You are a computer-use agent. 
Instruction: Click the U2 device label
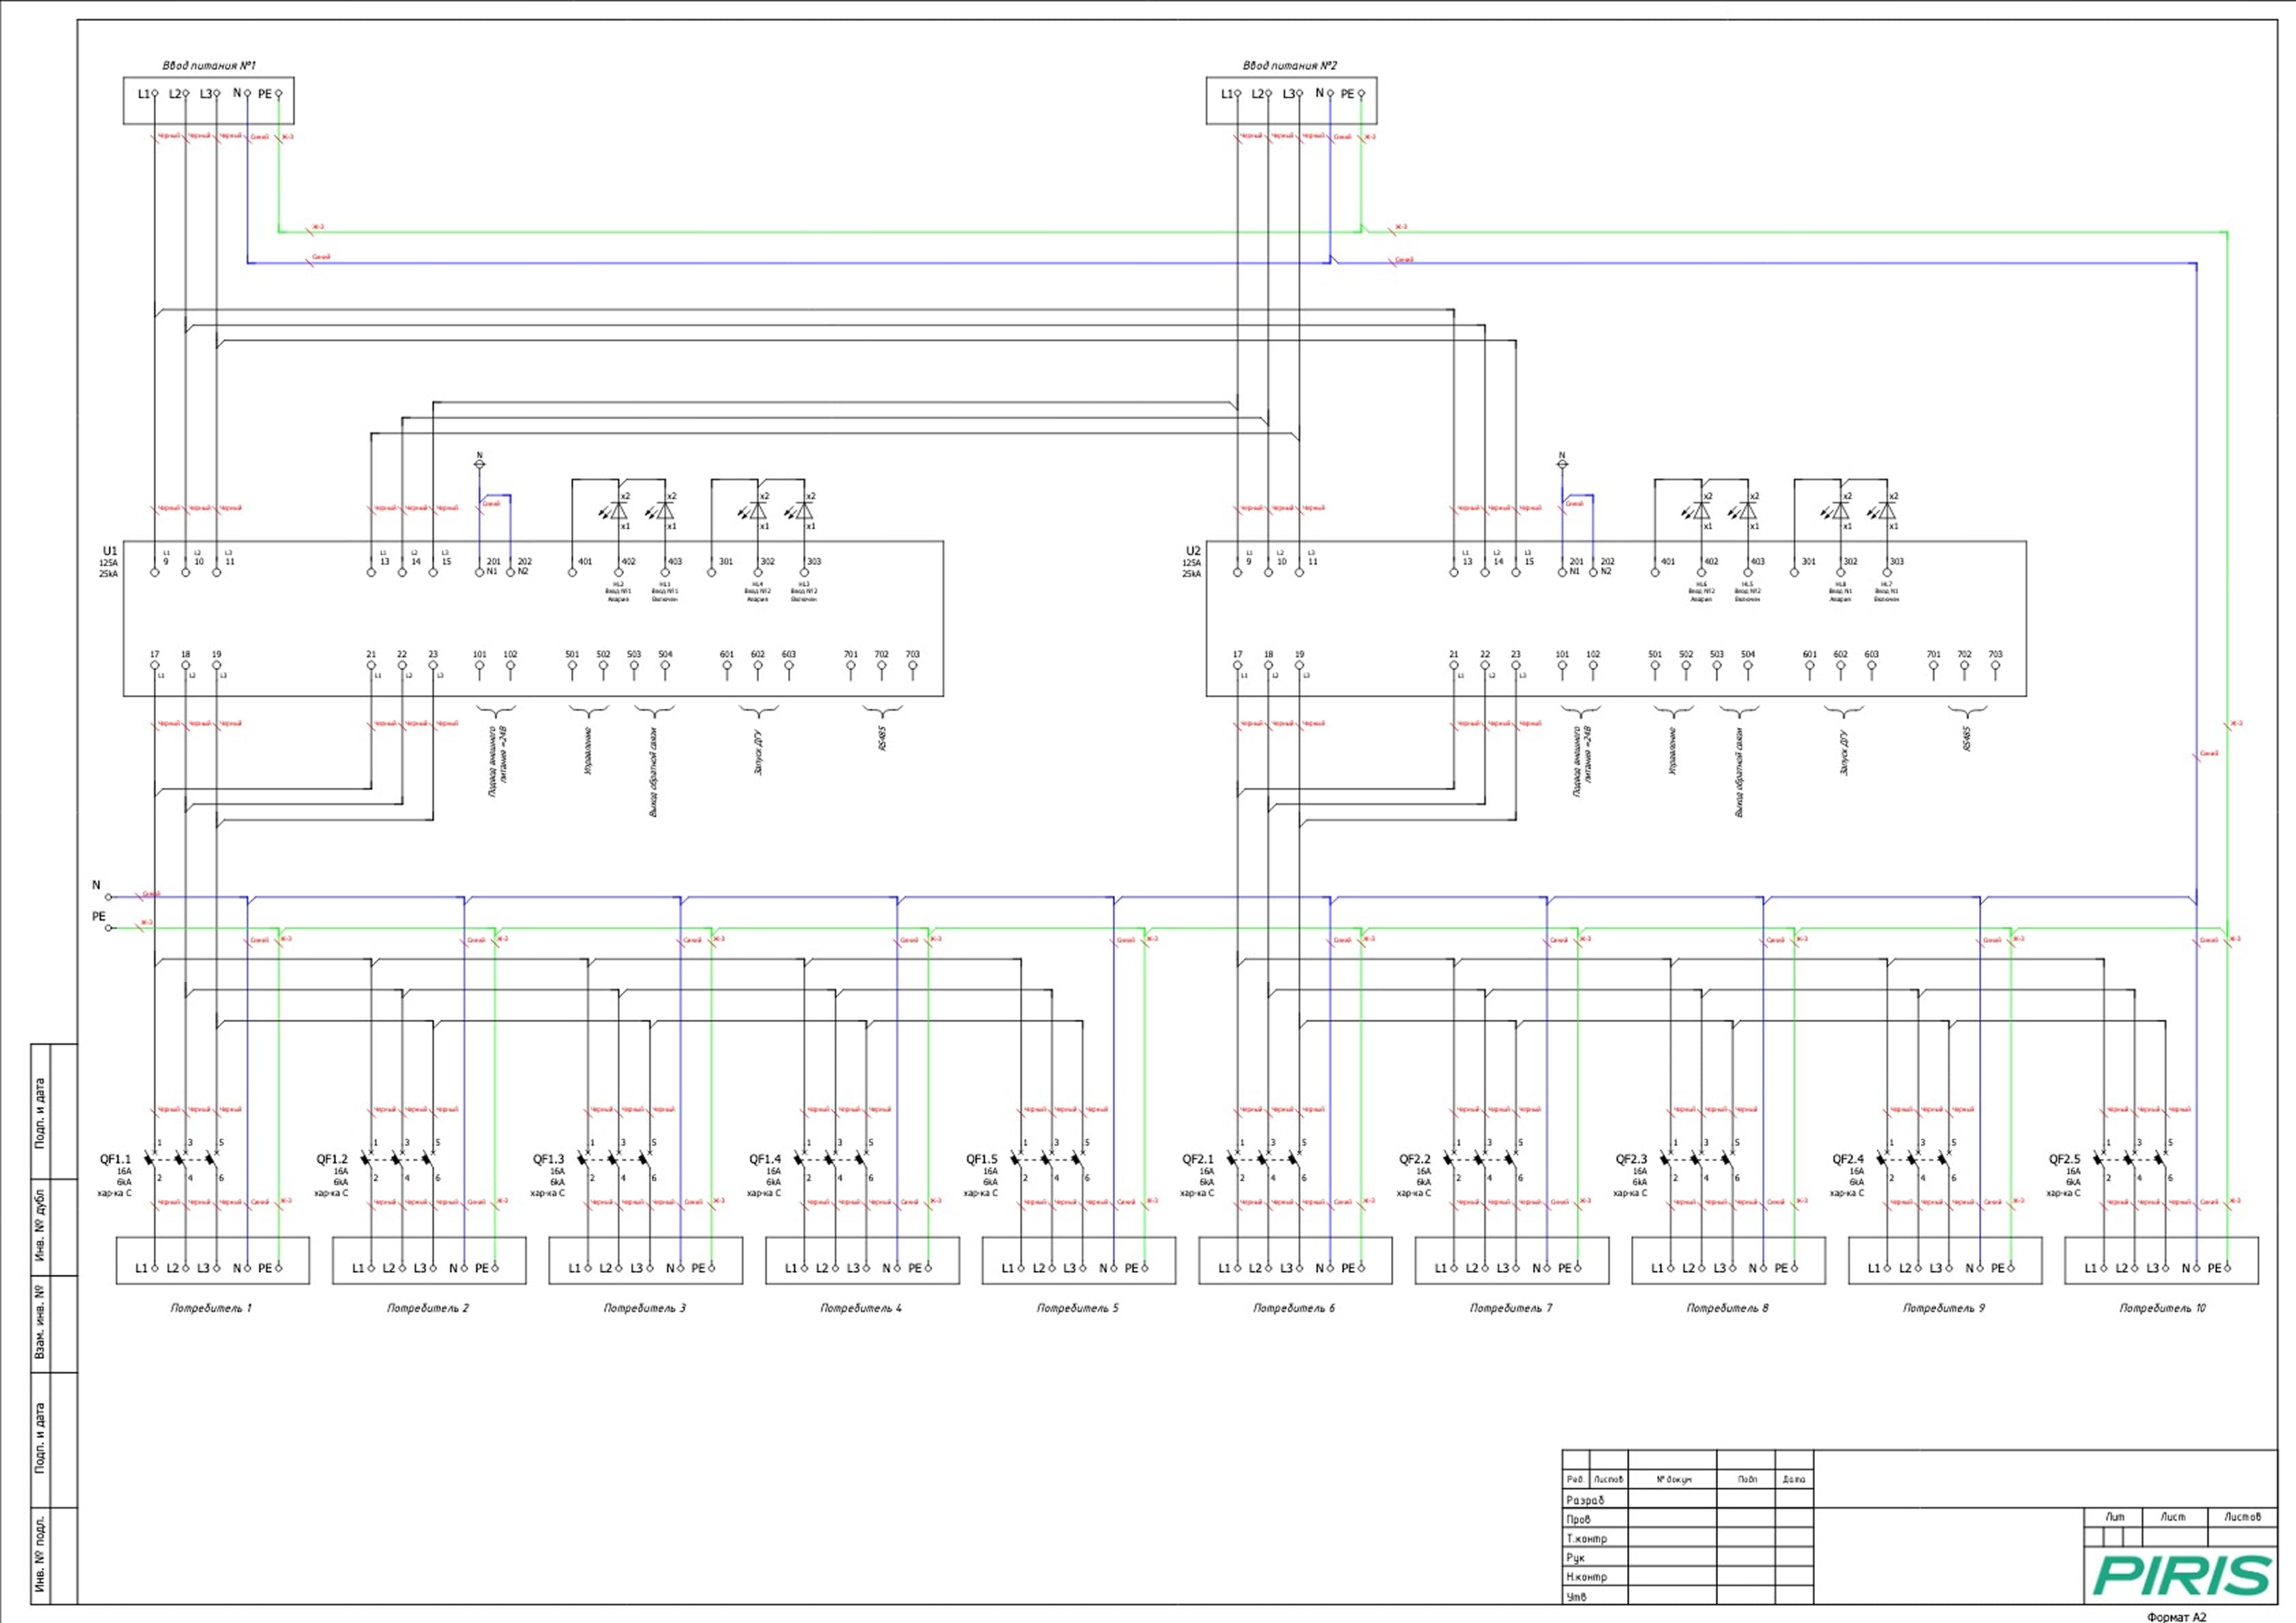(1192, 551)
